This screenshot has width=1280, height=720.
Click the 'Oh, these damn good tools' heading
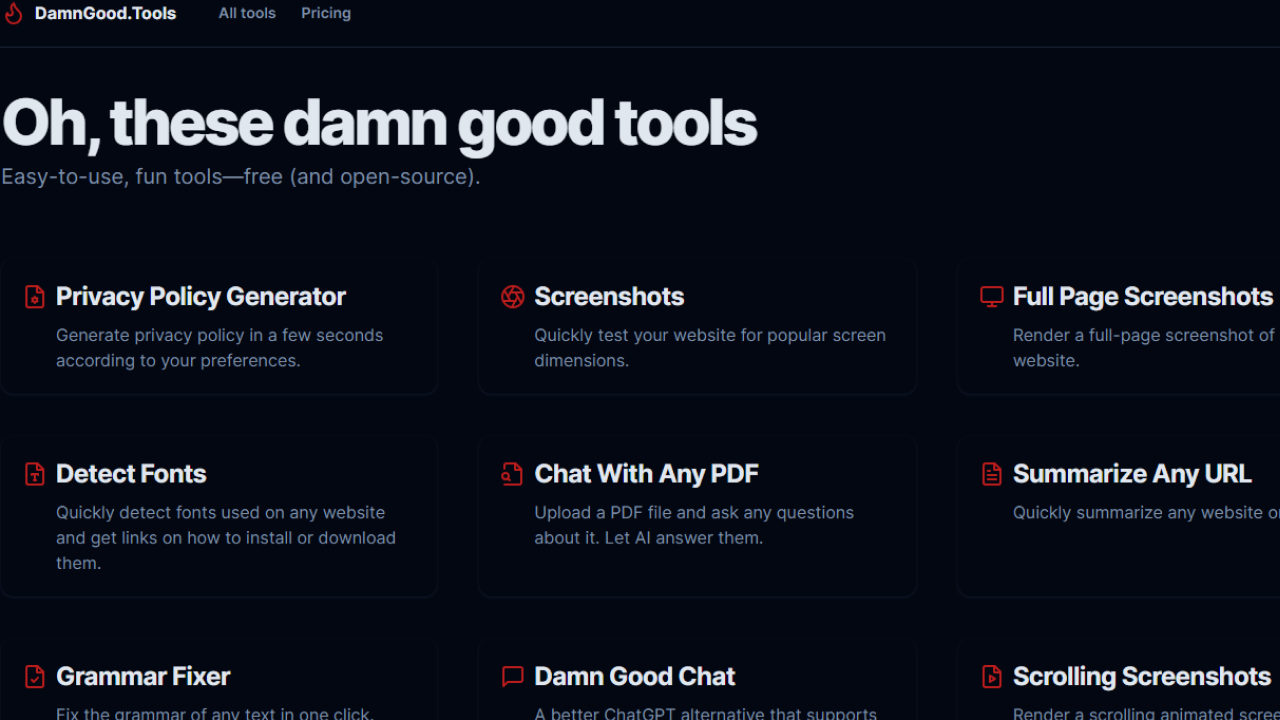(x=380, y=124)
